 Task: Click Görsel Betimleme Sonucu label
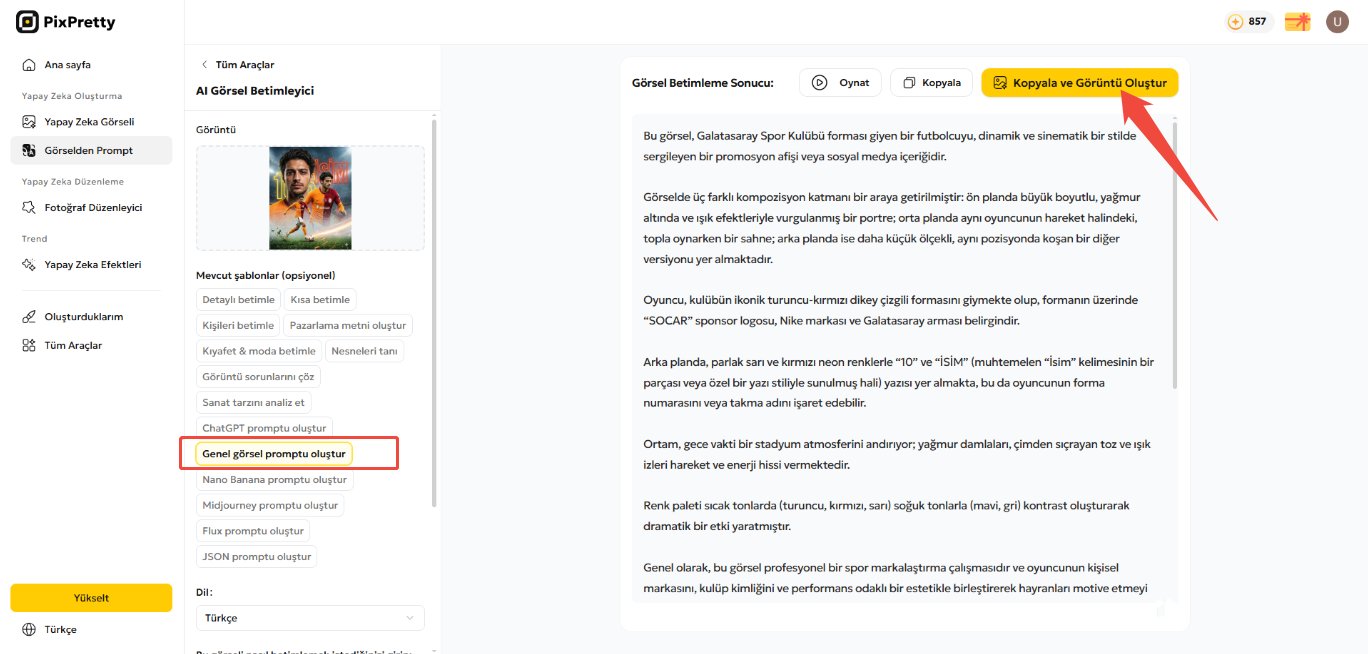coord(703,83)
